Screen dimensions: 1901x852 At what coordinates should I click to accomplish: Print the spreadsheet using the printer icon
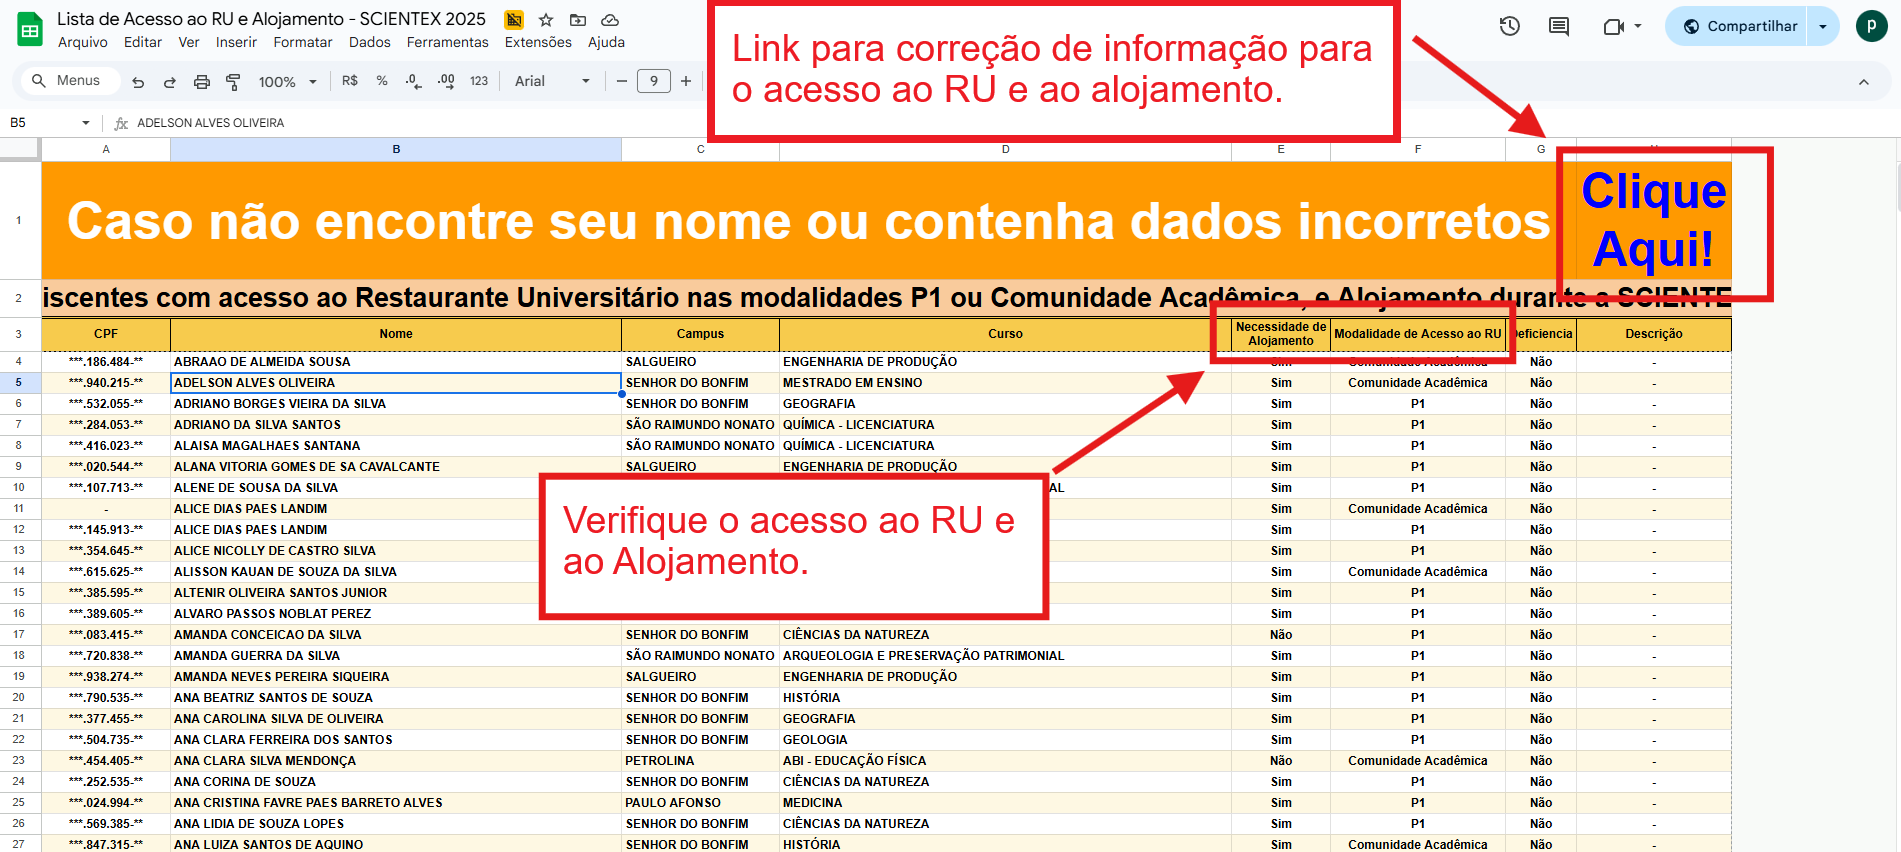[202, 82]
